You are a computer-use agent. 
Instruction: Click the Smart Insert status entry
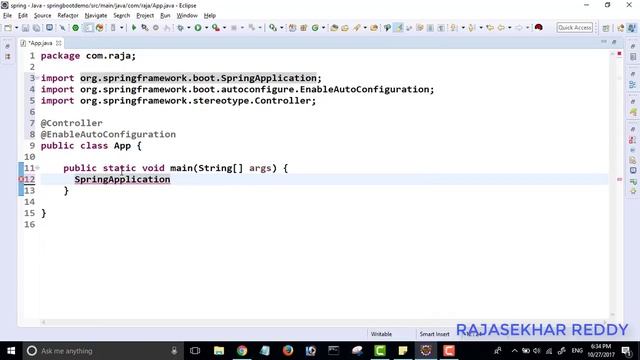click(x=434, y=334)
